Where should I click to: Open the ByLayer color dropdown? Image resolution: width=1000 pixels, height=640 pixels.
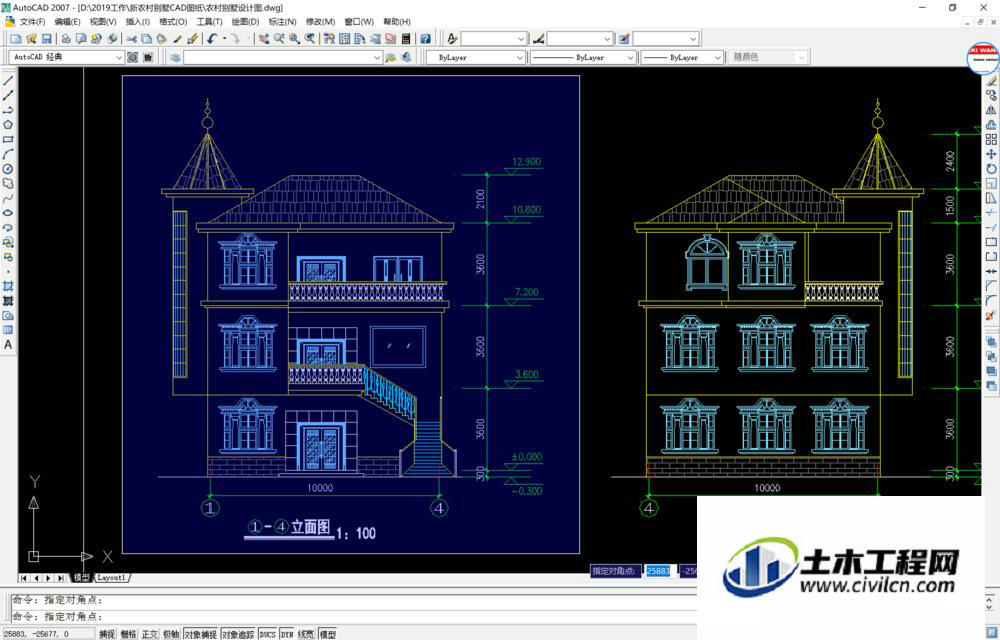(x=475, y=57)
